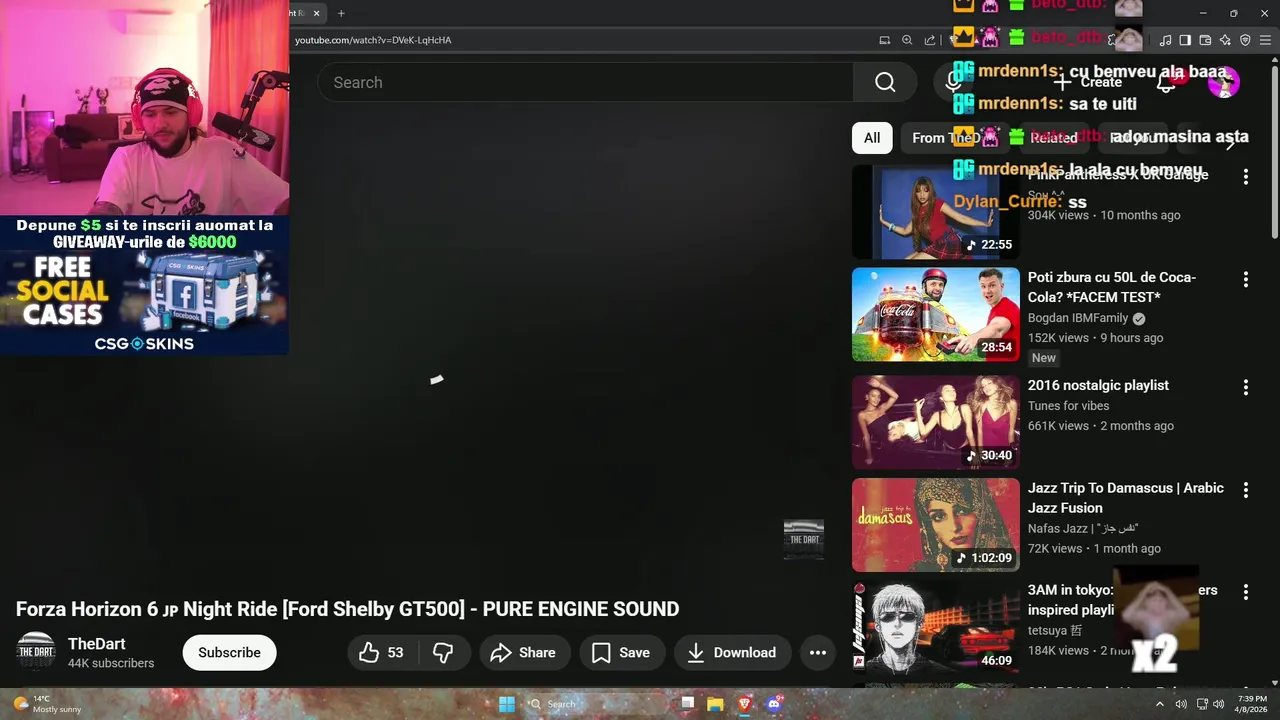Image resolution: width=1280 pixels, height=720 pixels.
Task: Open '2016 nostalgic playlist' title
Action: coord(1098,385)
